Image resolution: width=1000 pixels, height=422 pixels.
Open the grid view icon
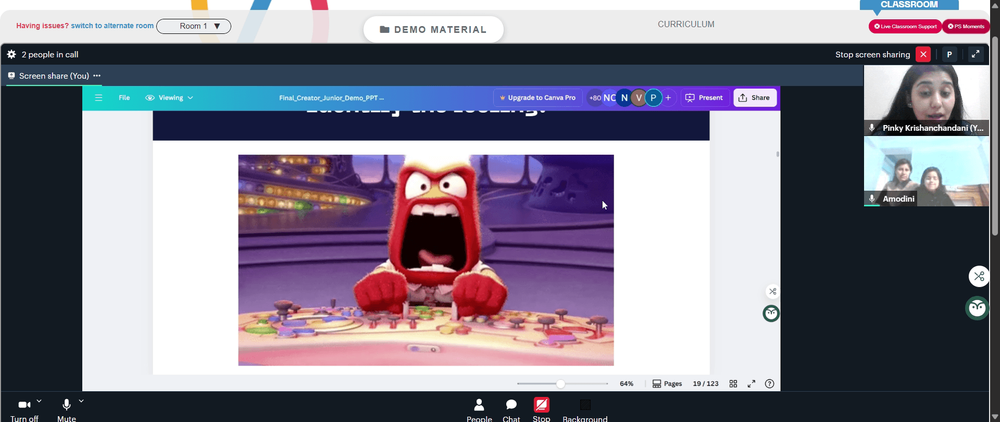(733, 384)
